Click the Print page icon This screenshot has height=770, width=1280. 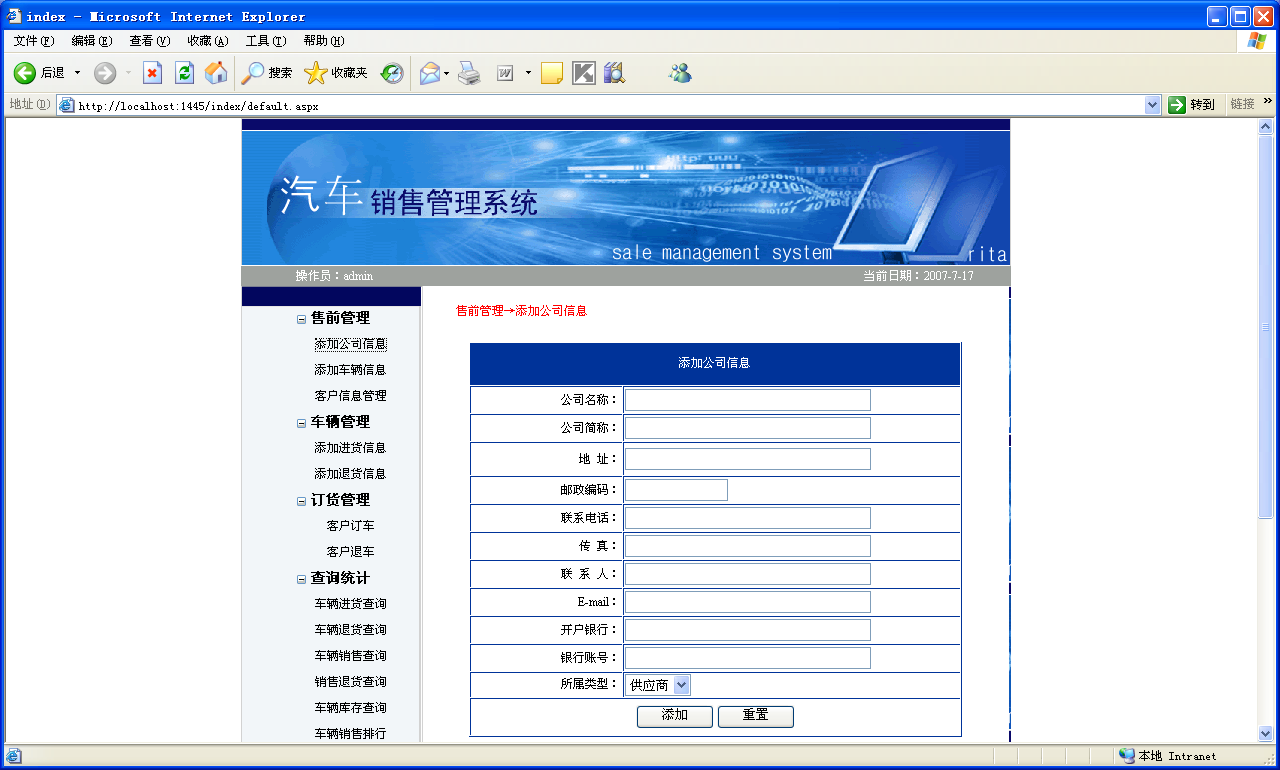pos(469,73)
